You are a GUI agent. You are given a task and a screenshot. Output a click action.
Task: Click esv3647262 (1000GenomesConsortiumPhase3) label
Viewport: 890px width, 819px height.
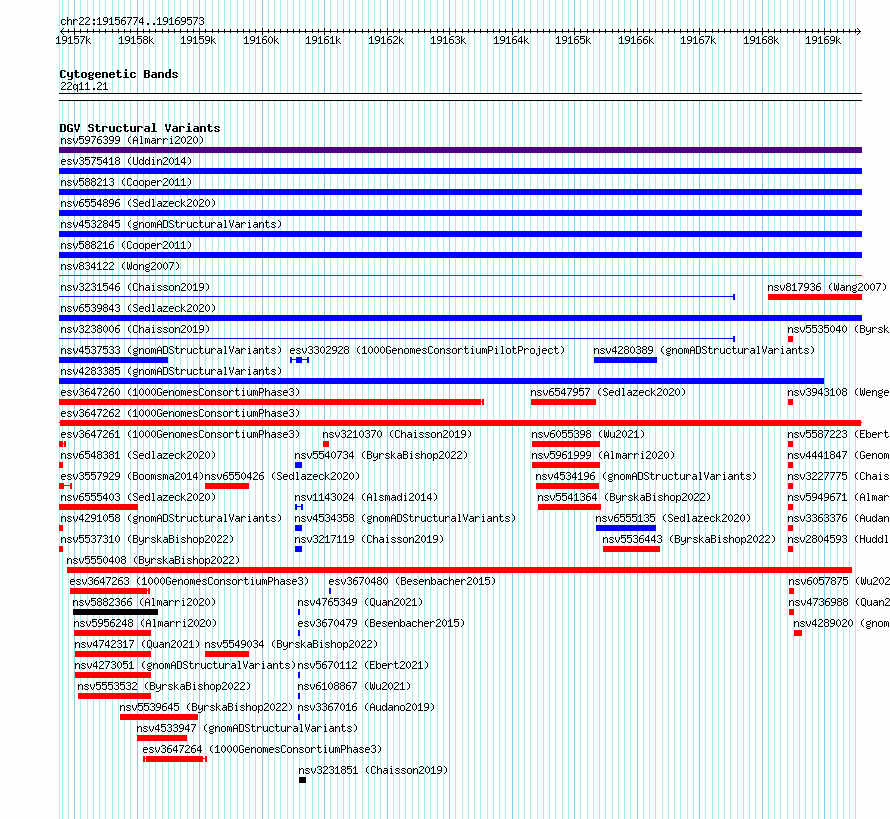point(180,413)
